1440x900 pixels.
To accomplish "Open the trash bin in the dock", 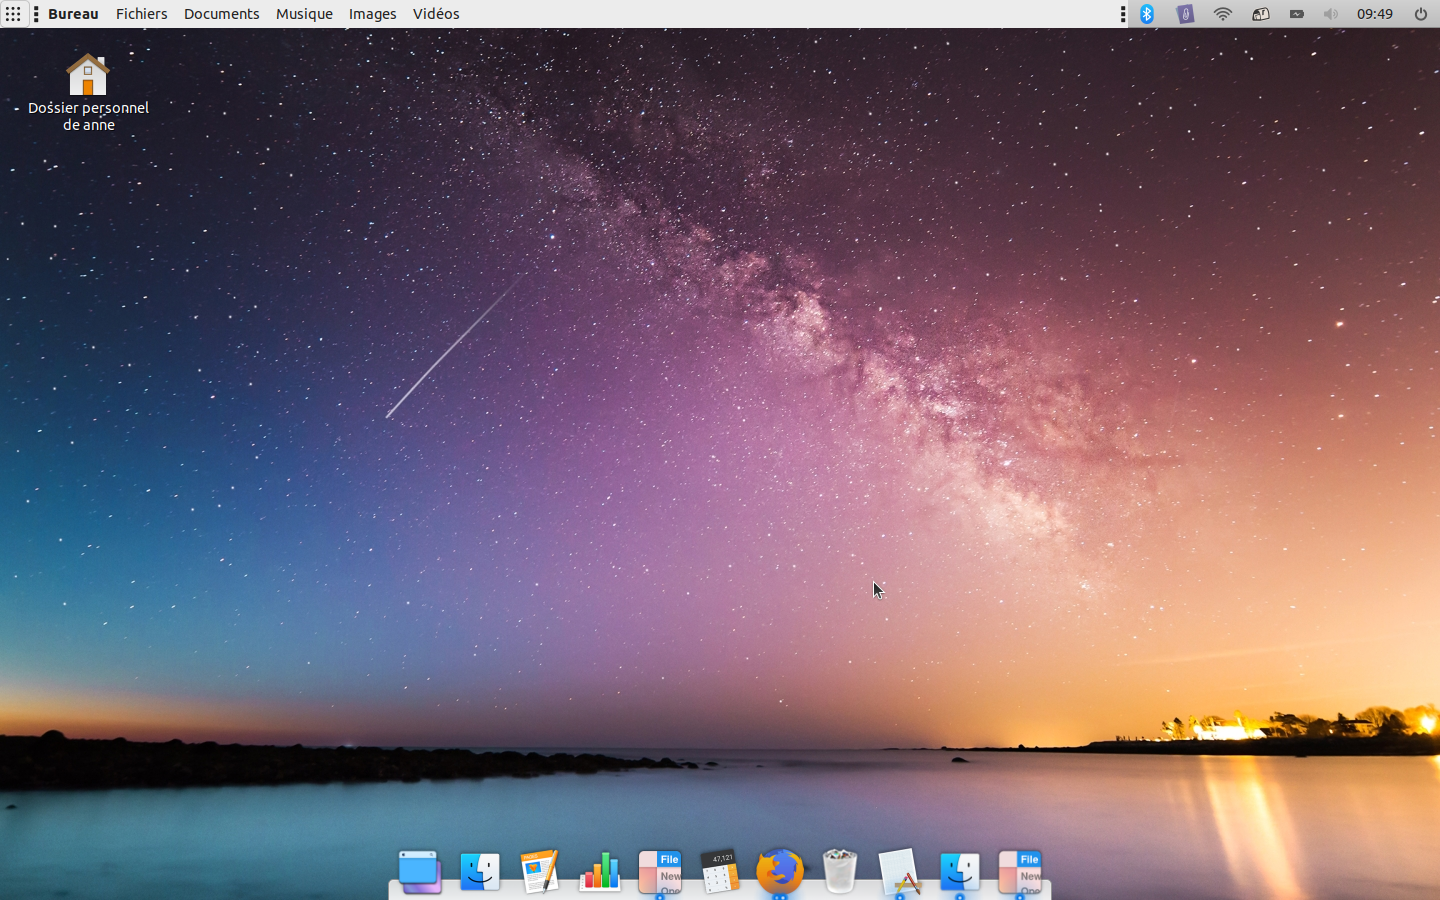I will (x=840, y=872).
